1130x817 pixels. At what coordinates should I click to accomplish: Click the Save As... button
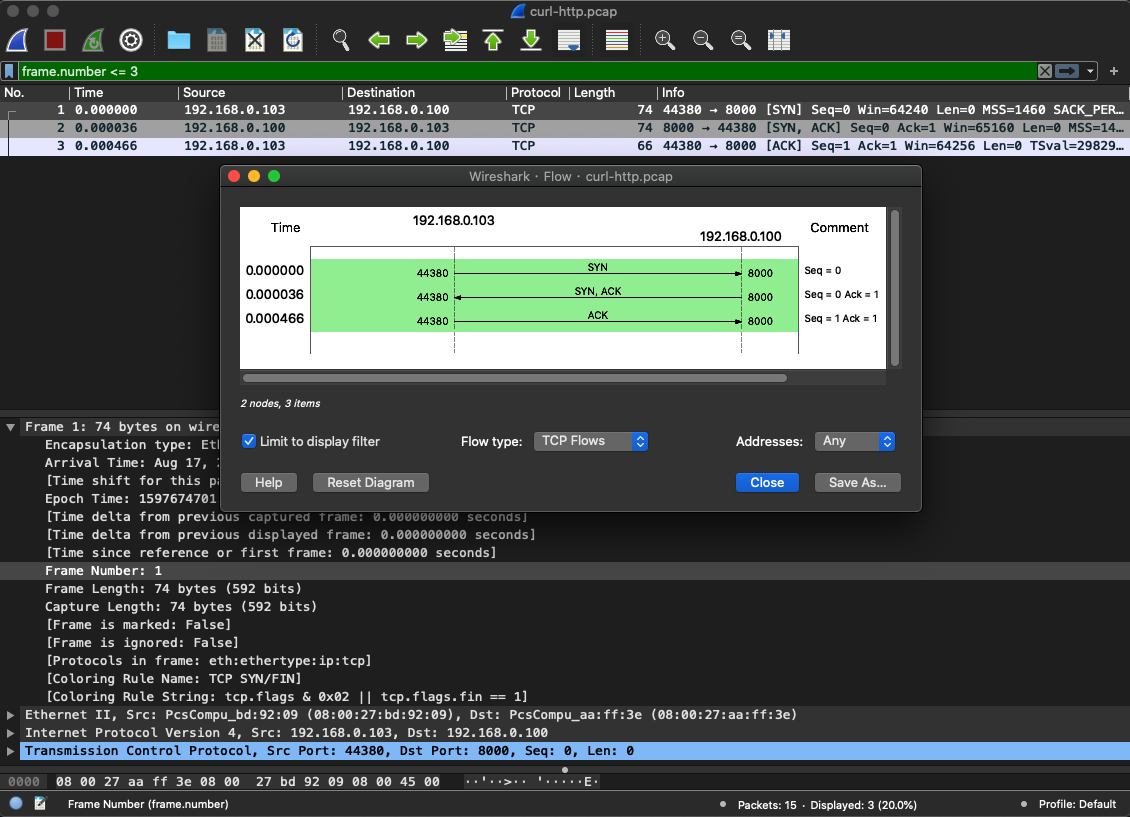pos(858,482)
